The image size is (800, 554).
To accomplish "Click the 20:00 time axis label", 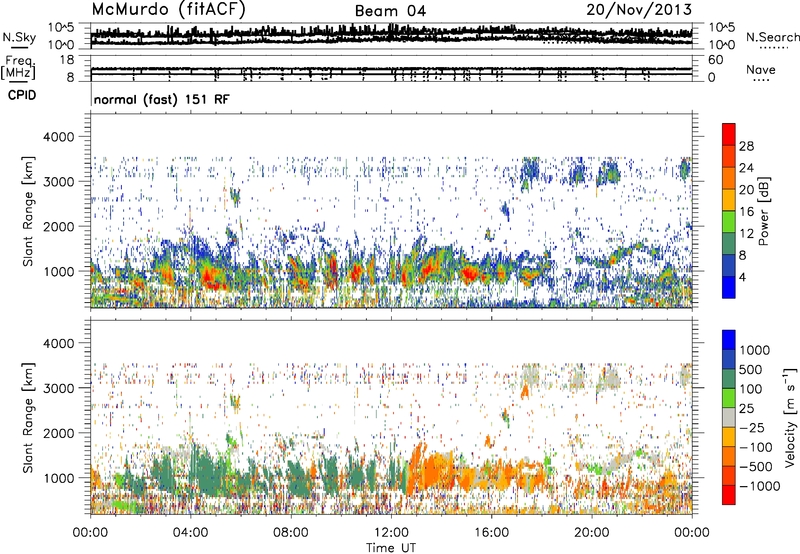I will 592,533.
